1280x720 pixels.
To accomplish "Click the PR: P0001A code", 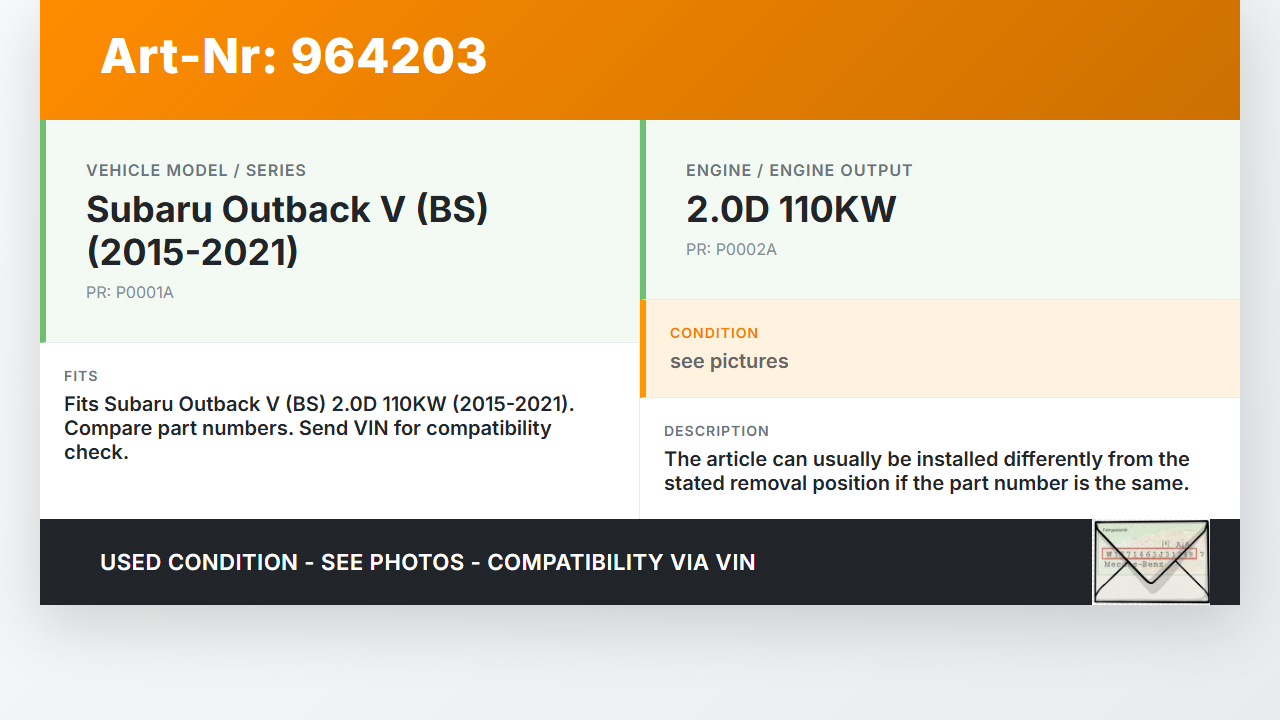I will [x=130, y=293].
